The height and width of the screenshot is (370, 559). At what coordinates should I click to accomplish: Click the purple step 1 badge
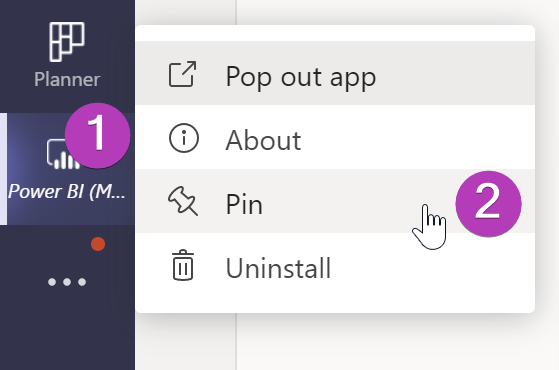coord(97,136)
